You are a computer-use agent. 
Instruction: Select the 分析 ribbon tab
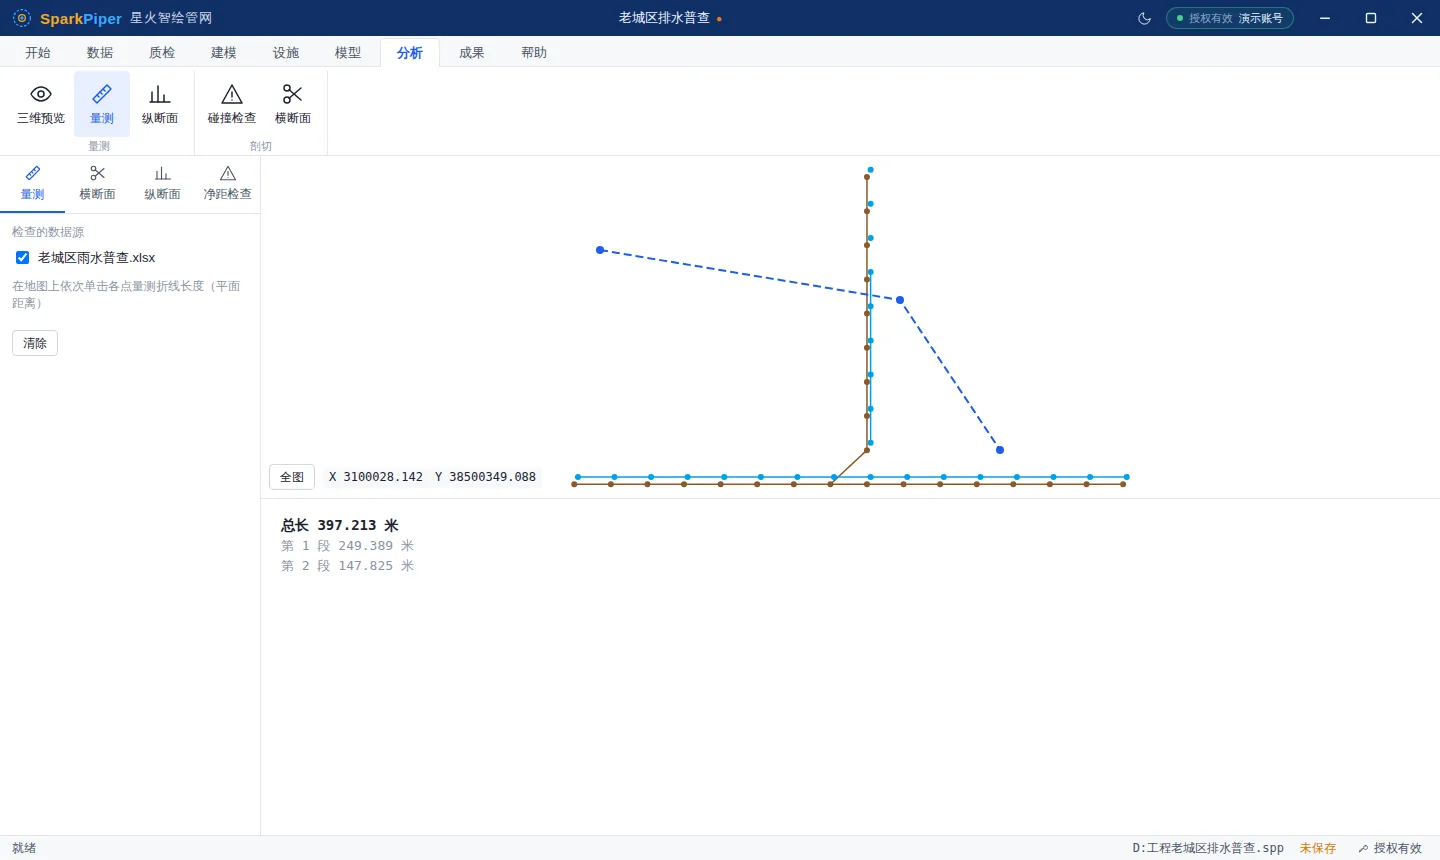(x=410, y=52)
